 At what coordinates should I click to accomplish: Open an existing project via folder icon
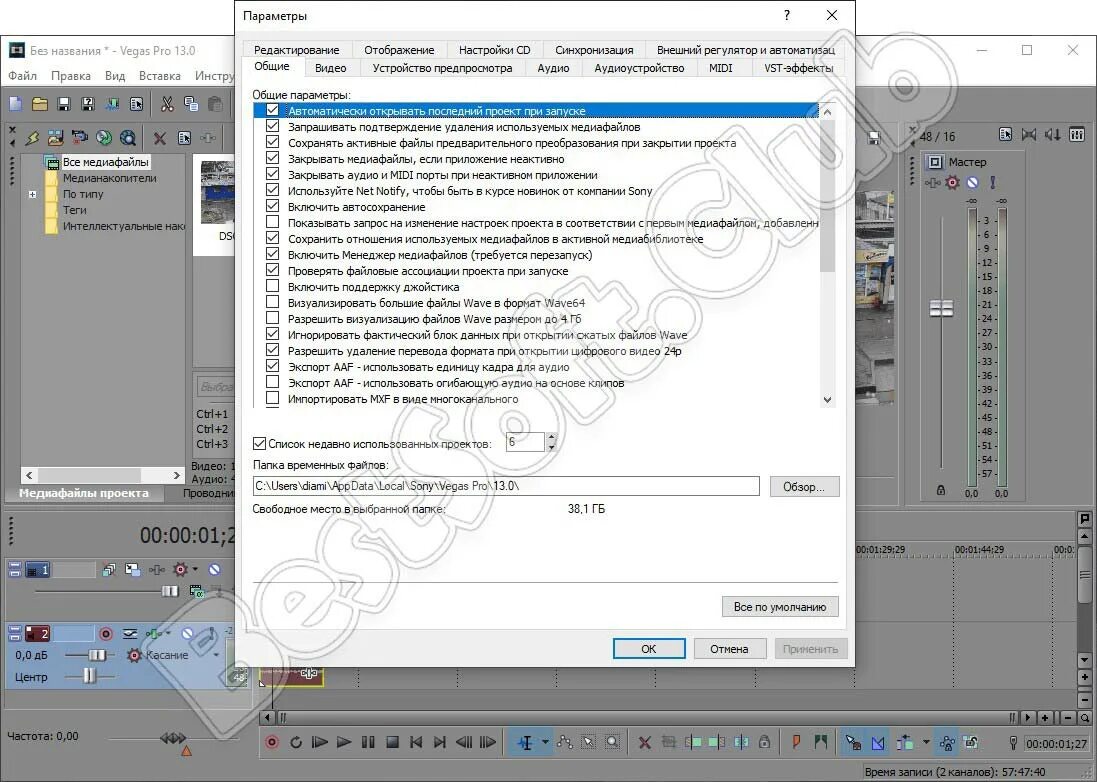click(x=39, y=103)
